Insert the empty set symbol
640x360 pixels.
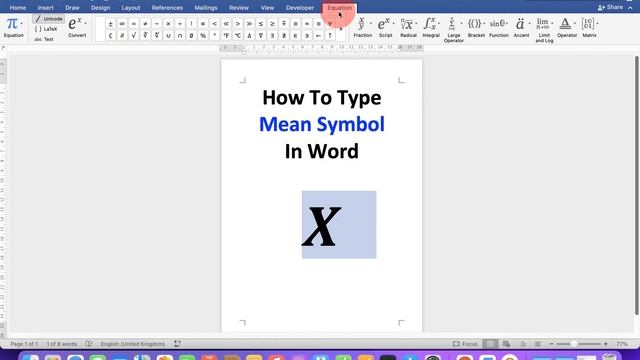coord(191,36)
